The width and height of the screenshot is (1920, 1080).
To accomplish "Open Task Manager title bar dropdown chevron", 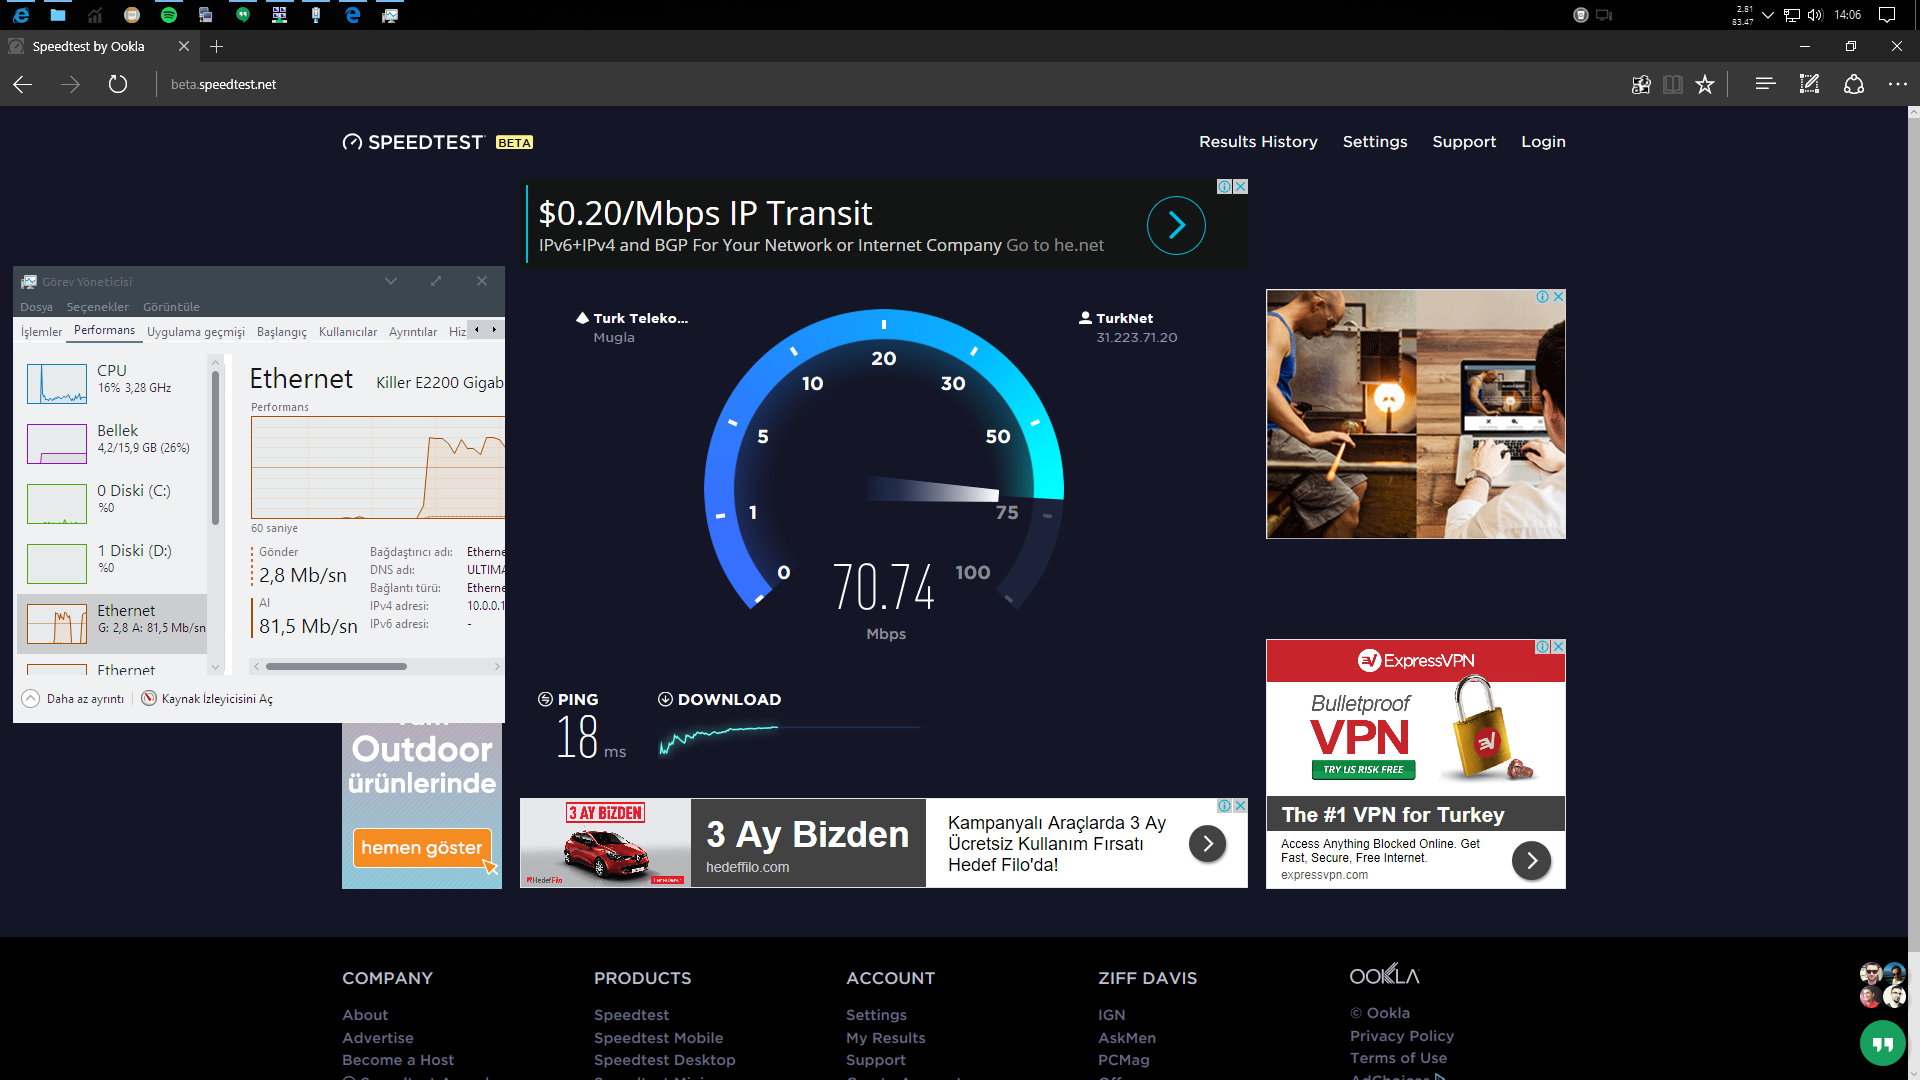I will point(391,281).
